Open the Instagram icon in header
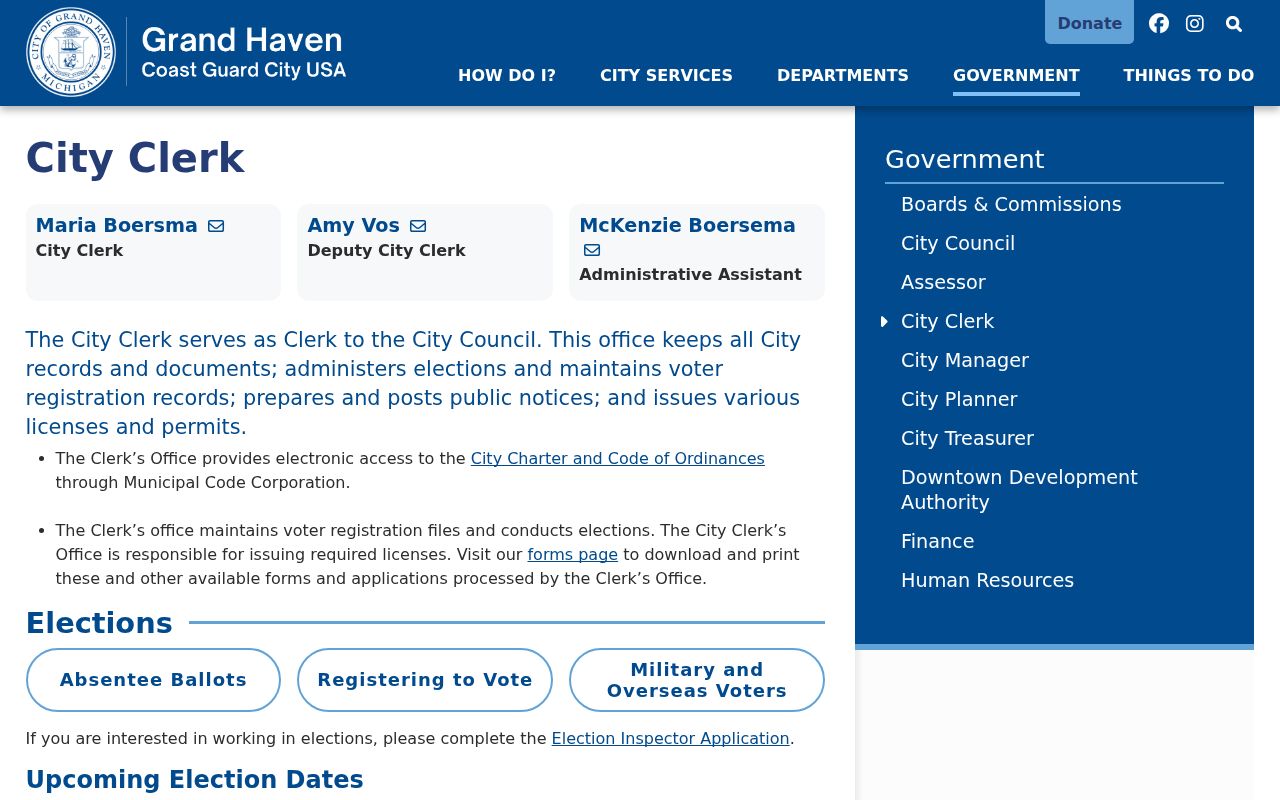 1195,24
